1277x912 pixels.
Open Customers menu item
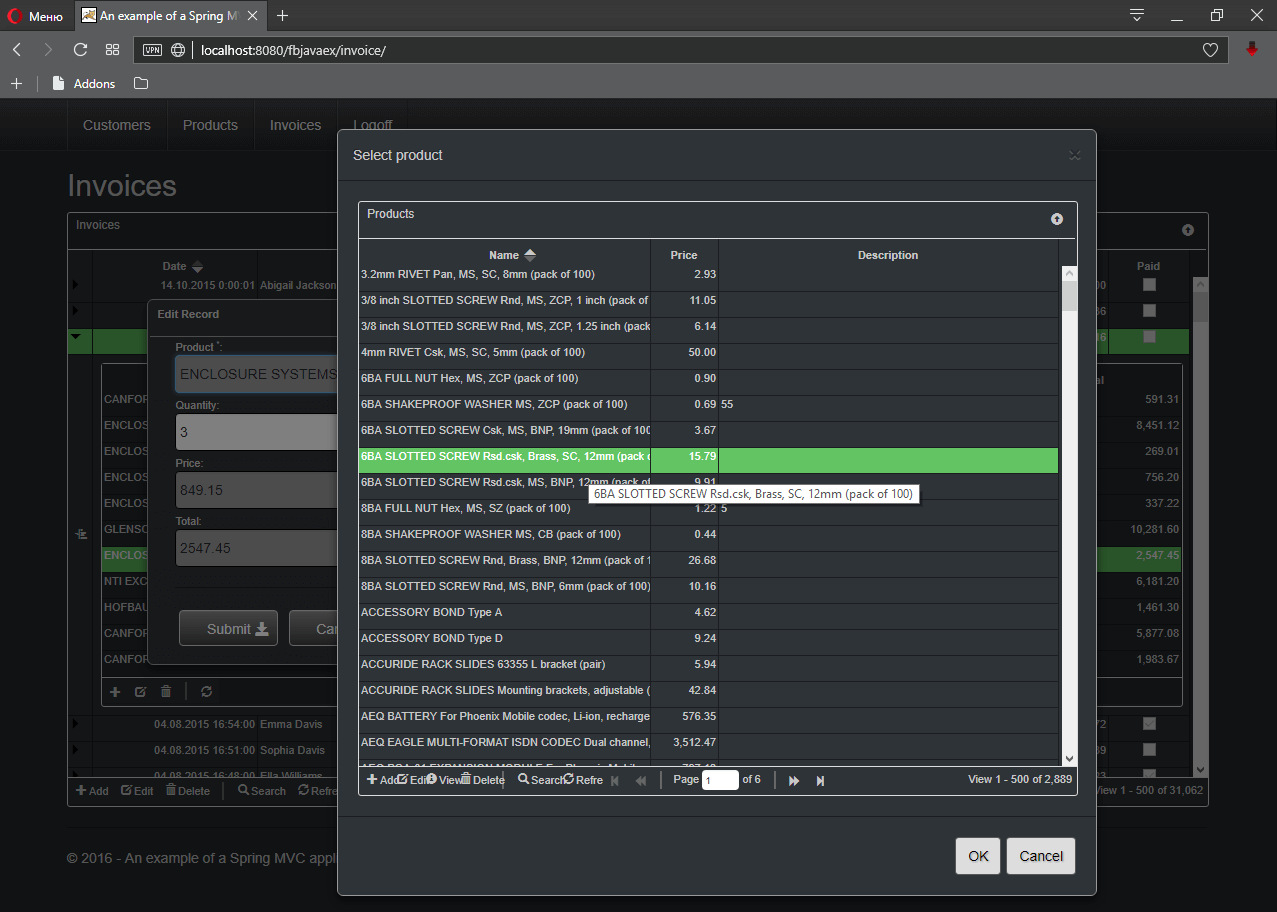[x=117, y=125]
